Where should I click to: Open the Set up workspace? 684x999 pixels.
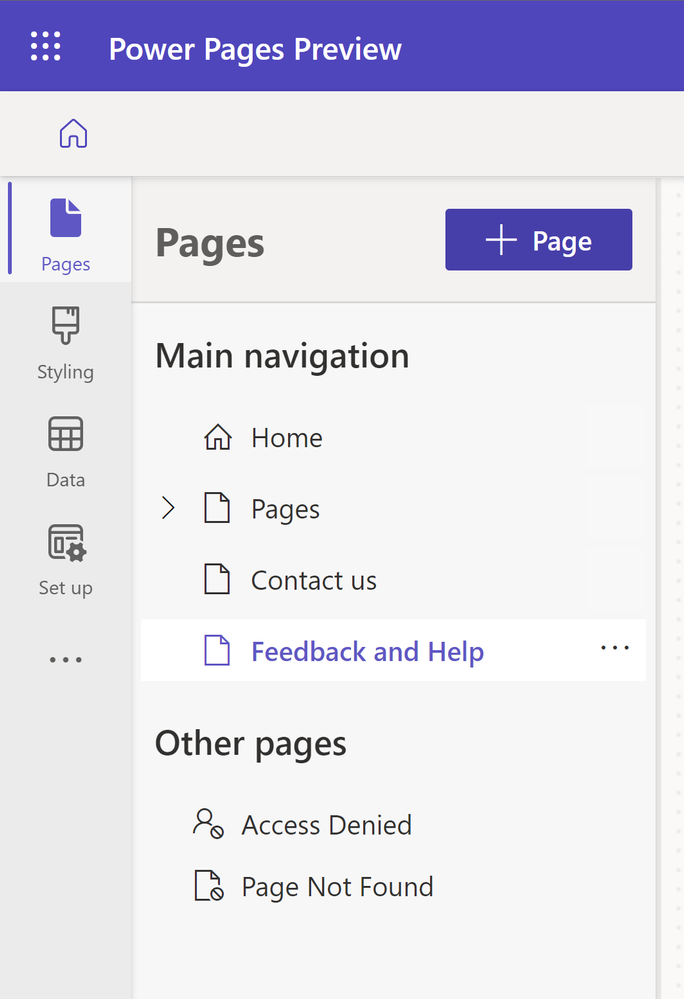tap(66, 560)
